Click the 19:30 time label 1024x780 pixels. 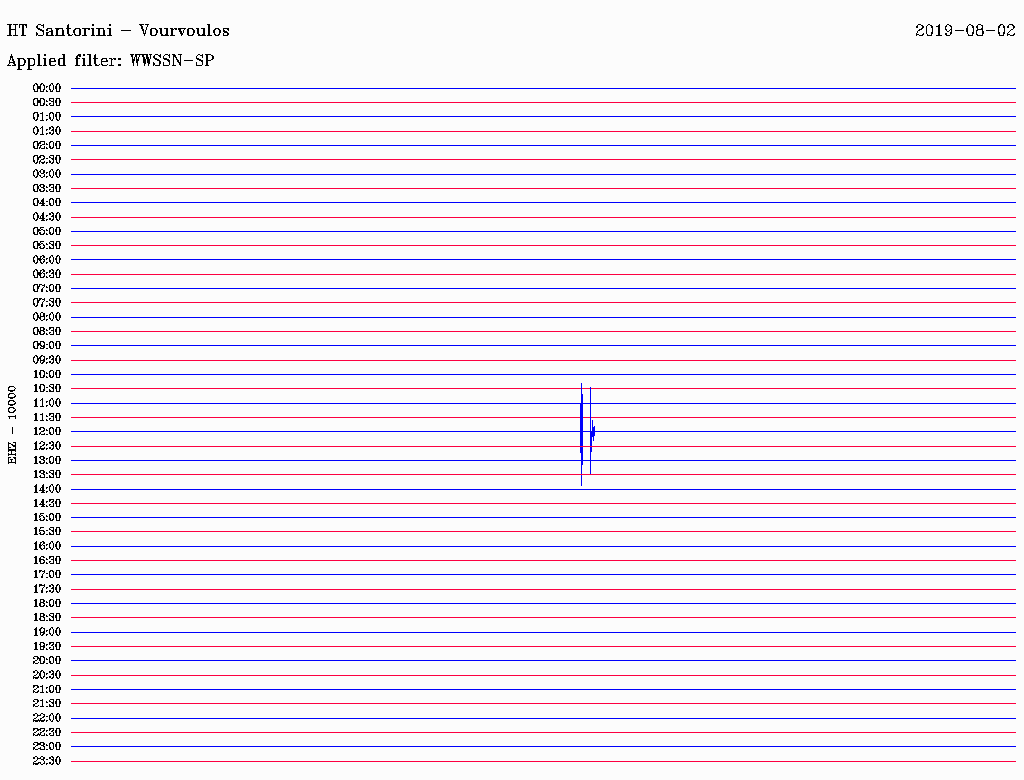coord(47,647)
